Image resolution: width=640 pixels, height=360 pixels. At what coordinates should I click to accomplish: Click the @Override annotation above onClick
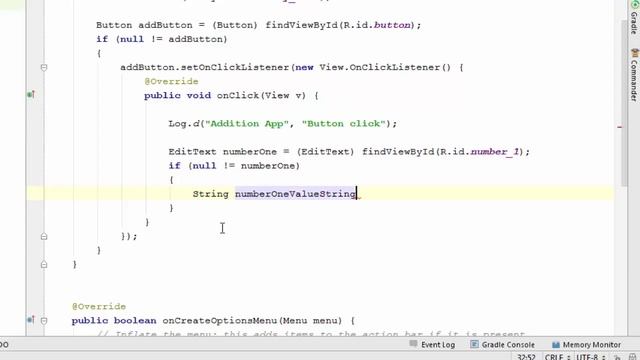[171, 81]
